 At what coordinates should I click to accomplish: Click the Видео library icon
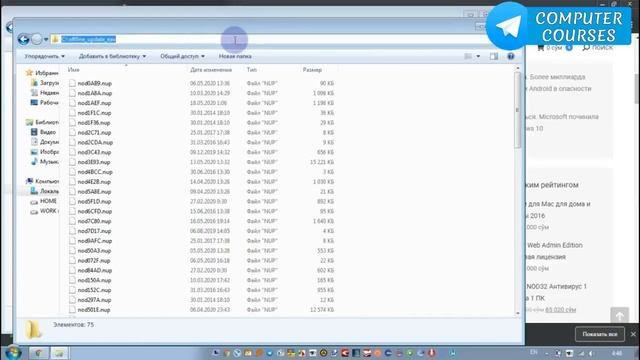click(x=34, y=132)
